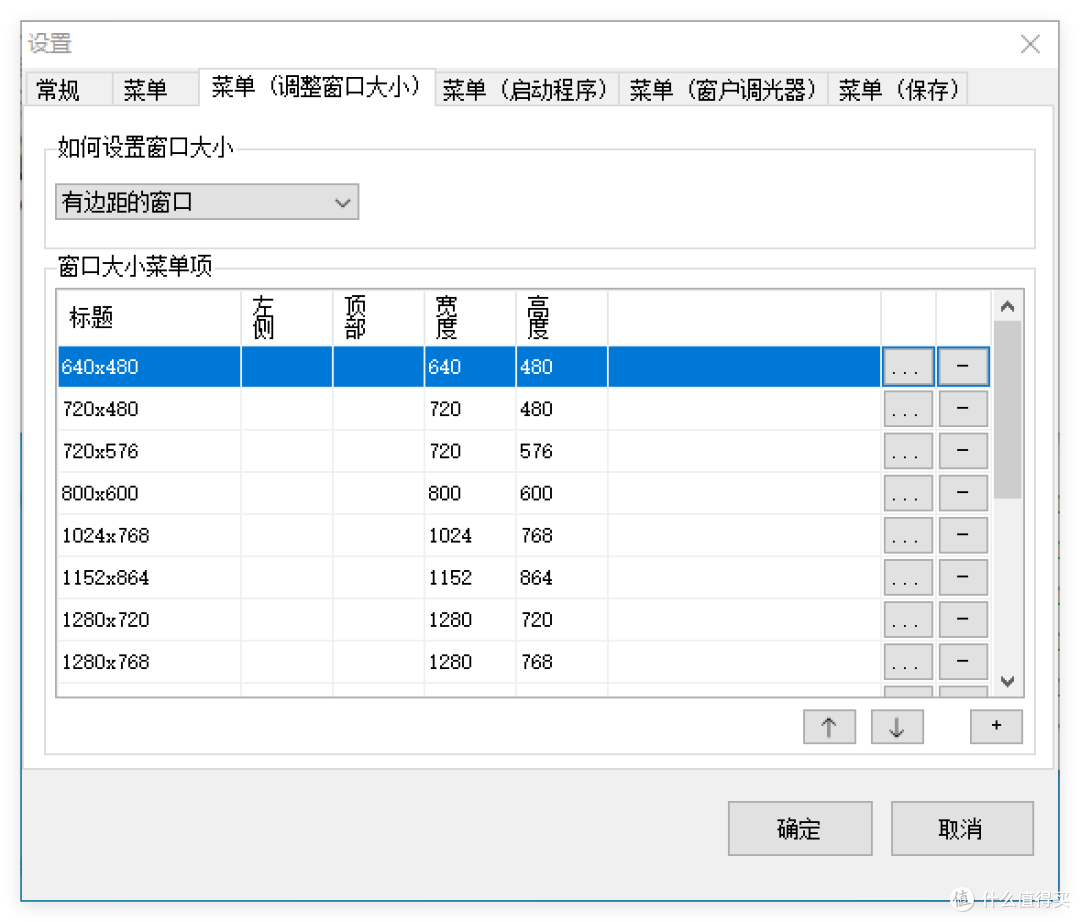Screen dimensions: 1080x922
Task: Remove the 1024x768 entry
Action: (x=963, y=535)
